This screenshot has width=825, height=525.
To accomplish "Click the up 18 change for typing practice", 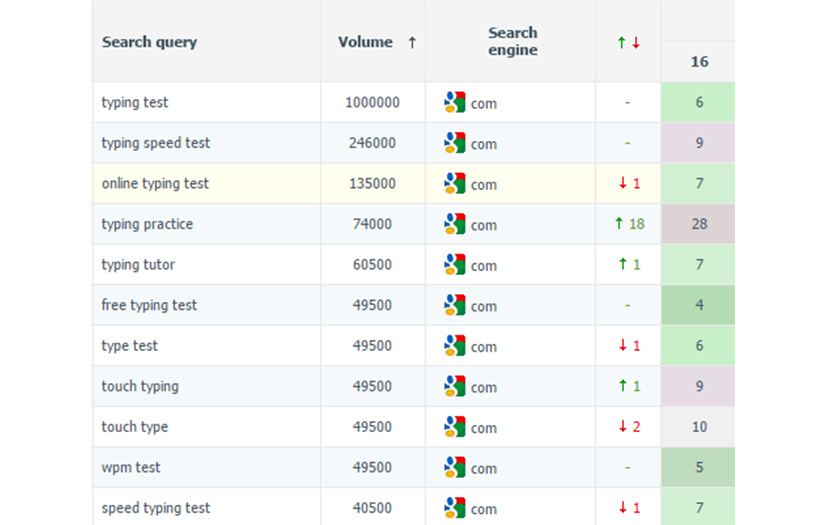I will click(x=629, y=224).
